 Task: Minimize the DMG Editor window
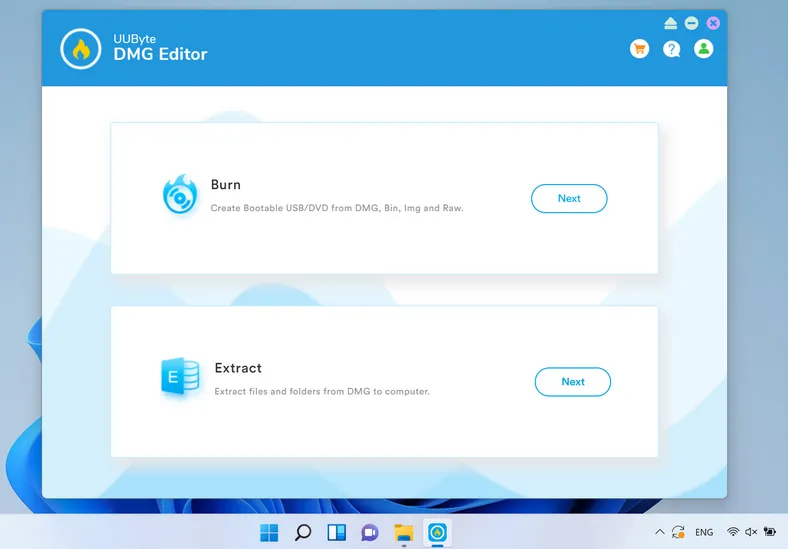click(692, 23)
